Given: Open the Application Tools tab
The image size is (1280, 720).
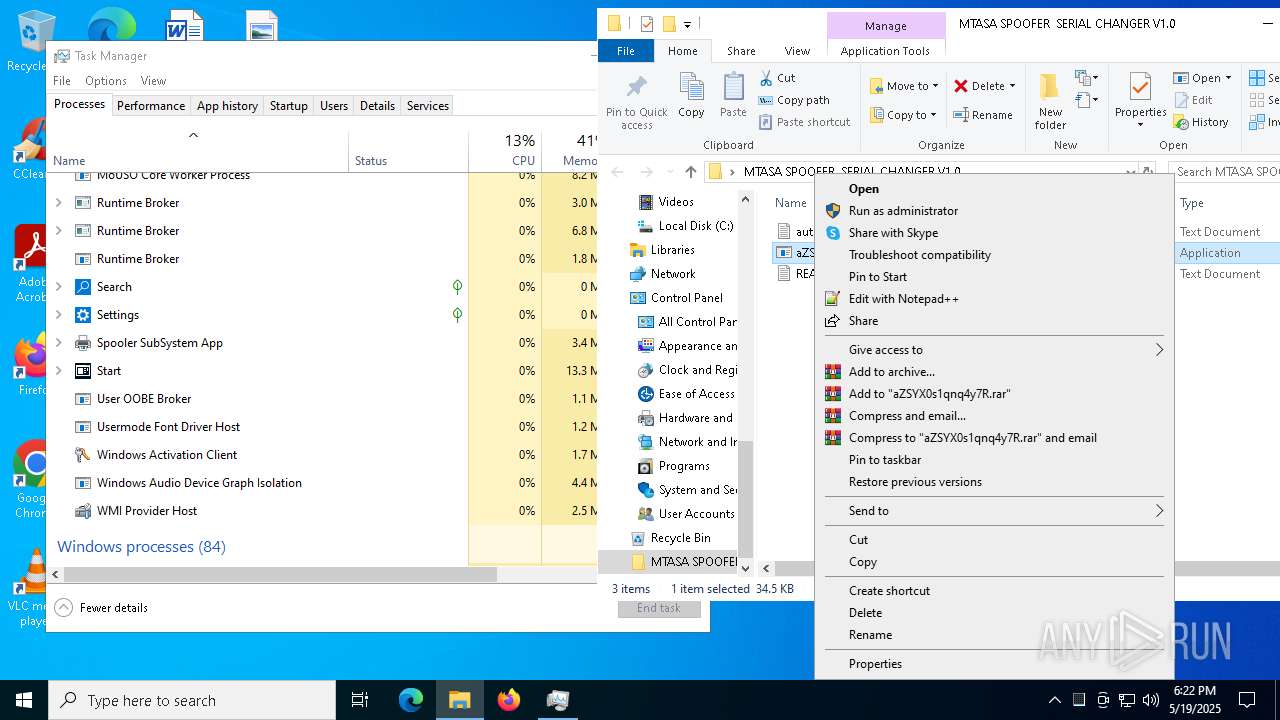Looking at the screenshot, I should click(x=885, y=51).
